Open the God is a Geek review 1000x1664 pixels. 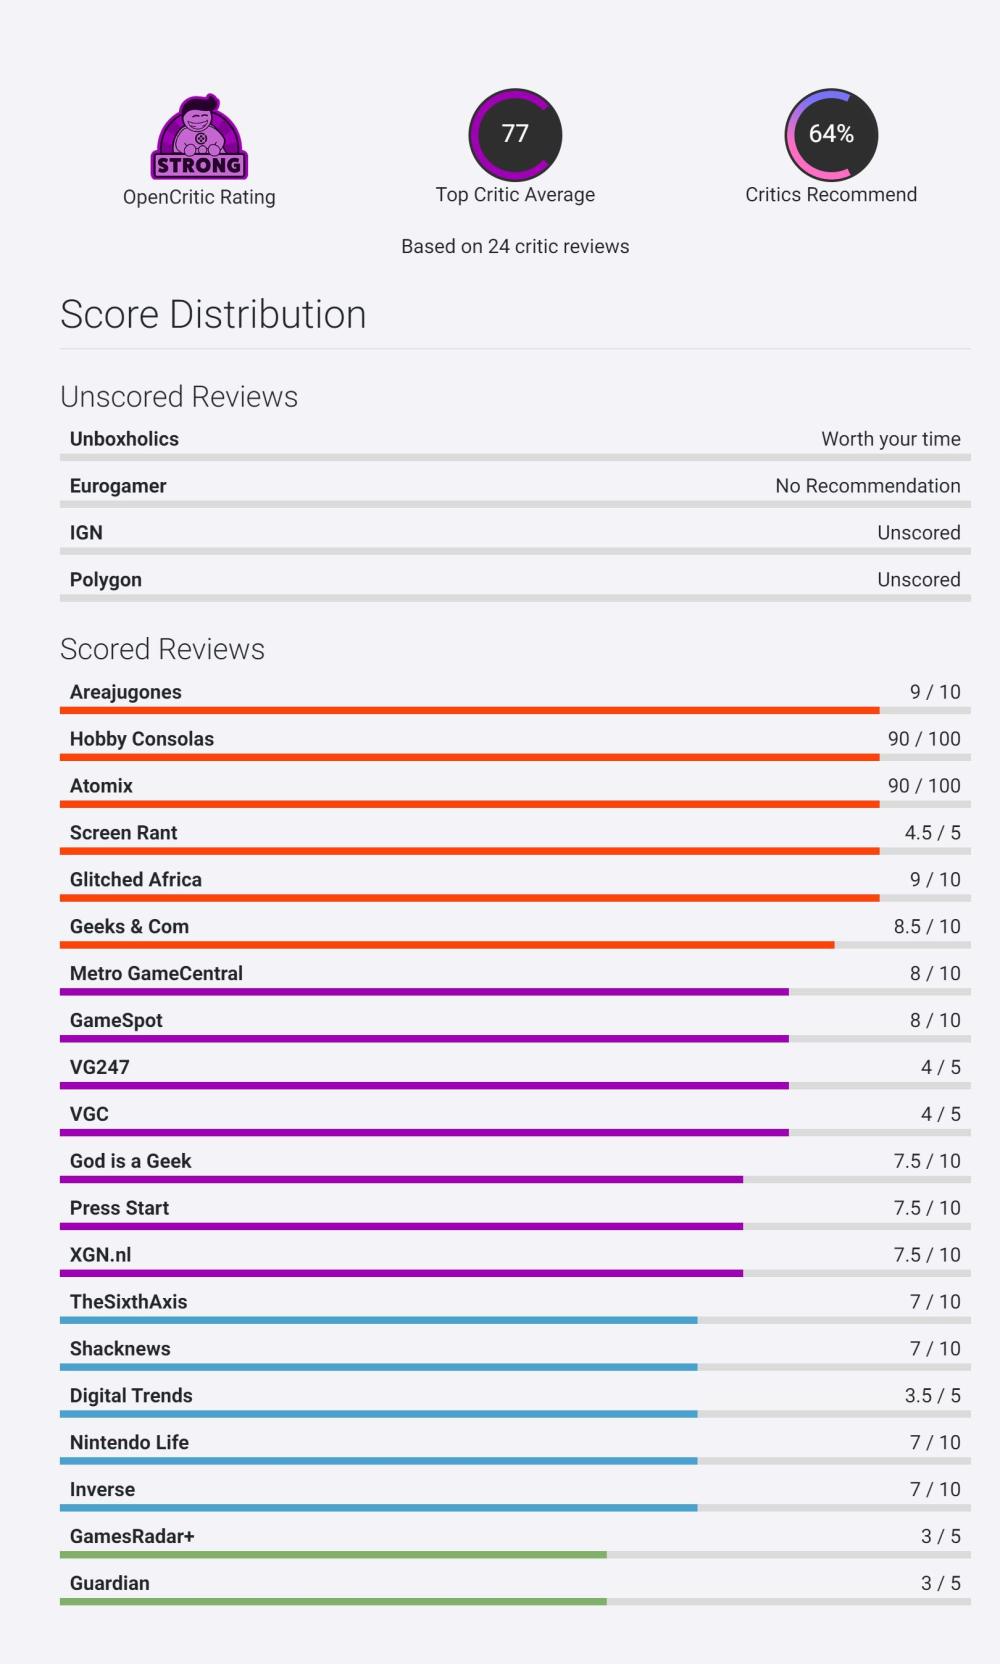(130, 1161)
